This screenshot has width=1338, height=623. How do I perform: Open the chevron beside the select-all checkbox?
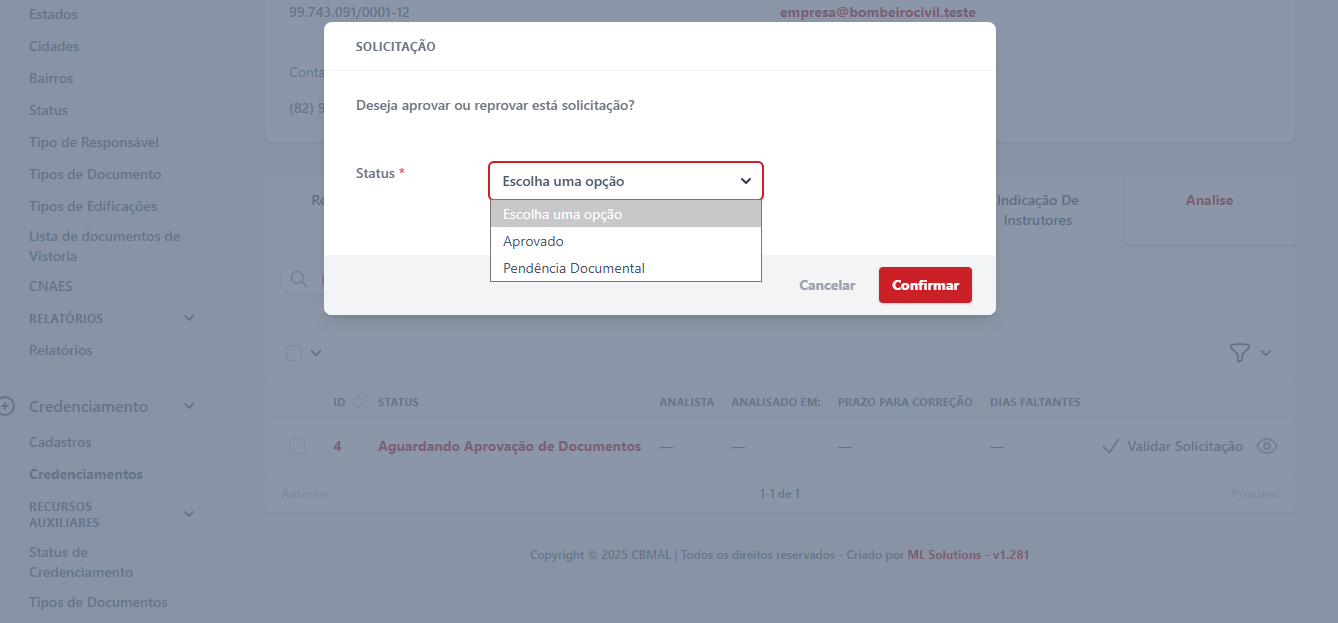[x=317, y=352]
